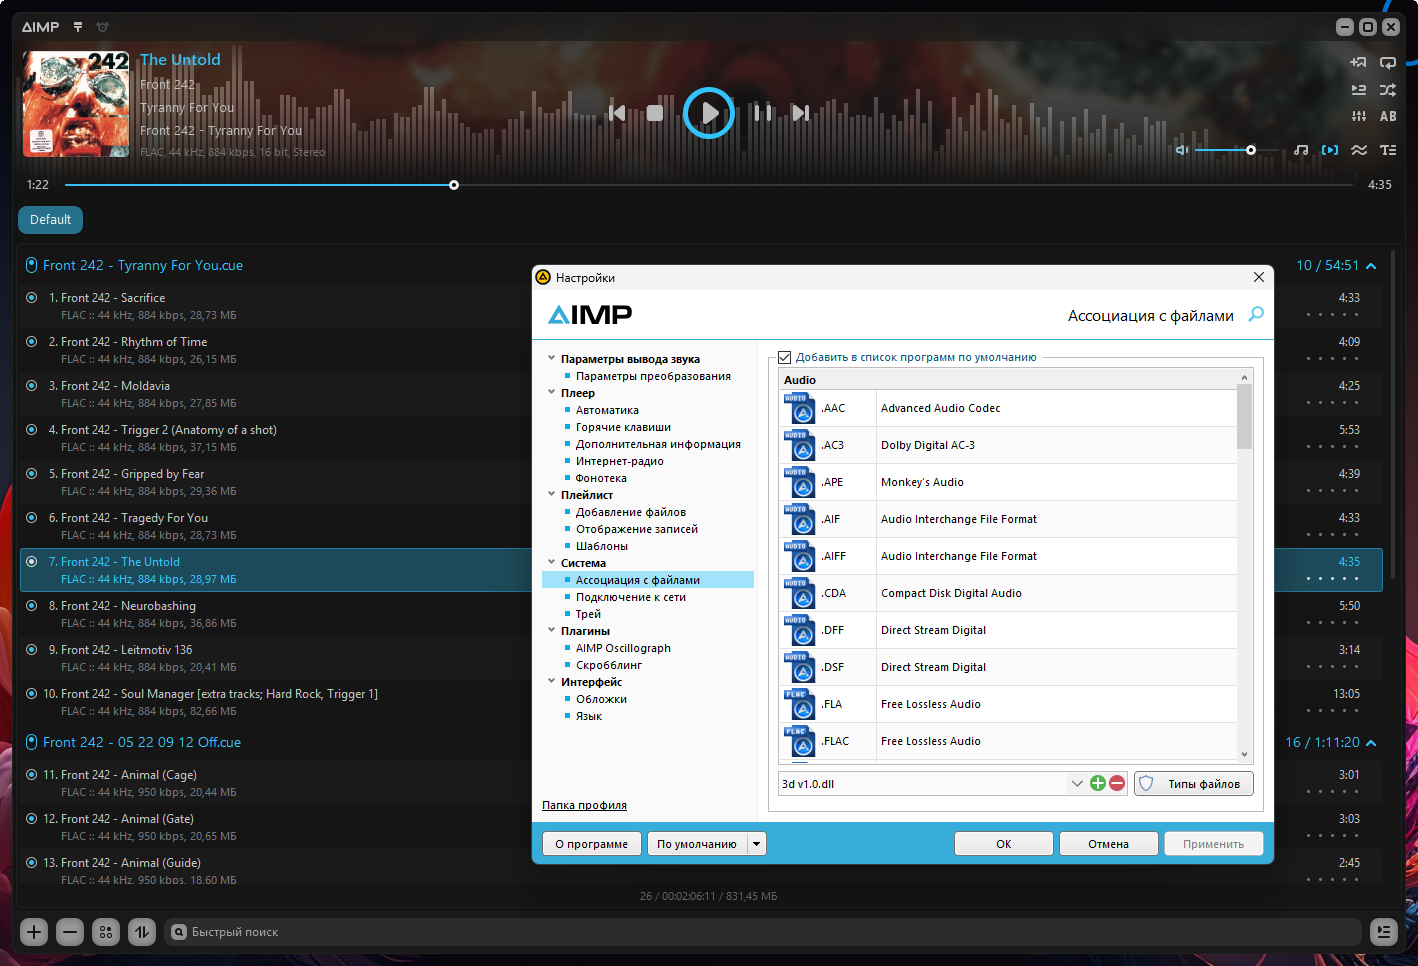Click the .FLAC file type icon

click(799, 742)
